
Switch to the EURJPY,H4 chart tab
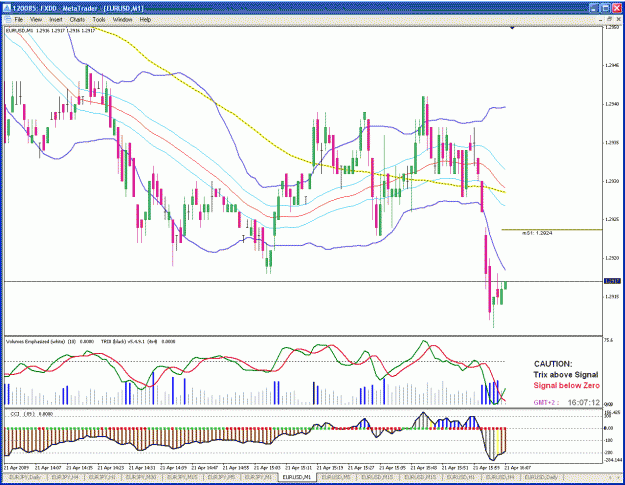(x=64, y=477)
